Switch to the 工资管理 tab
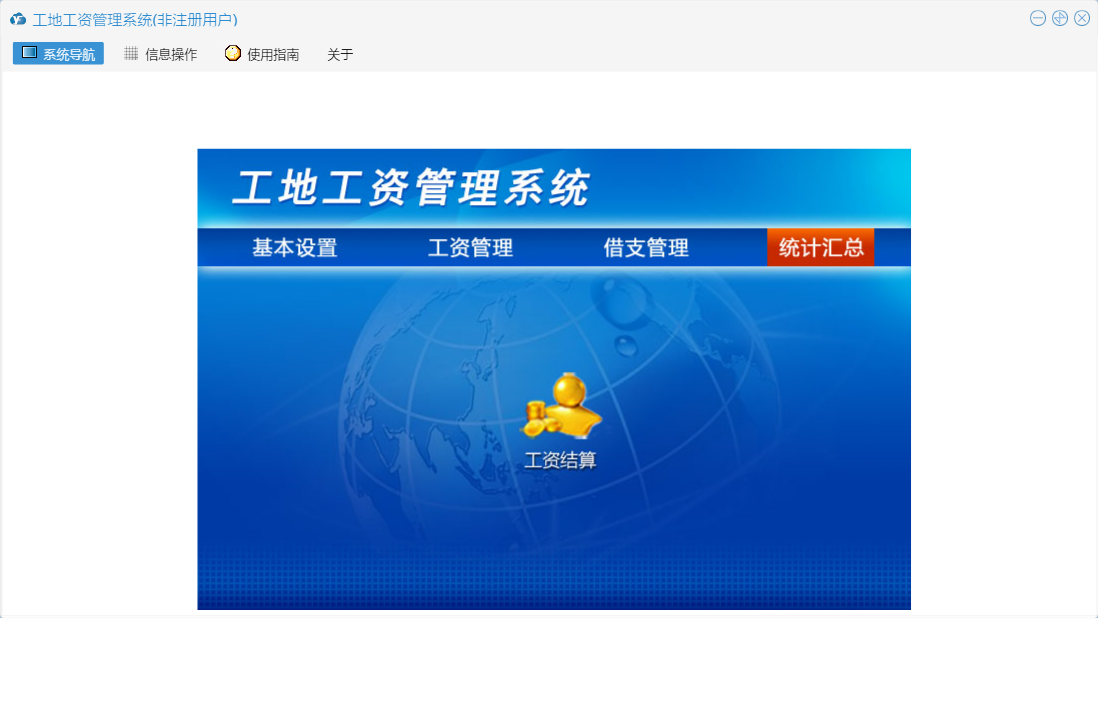 (470, 248)
